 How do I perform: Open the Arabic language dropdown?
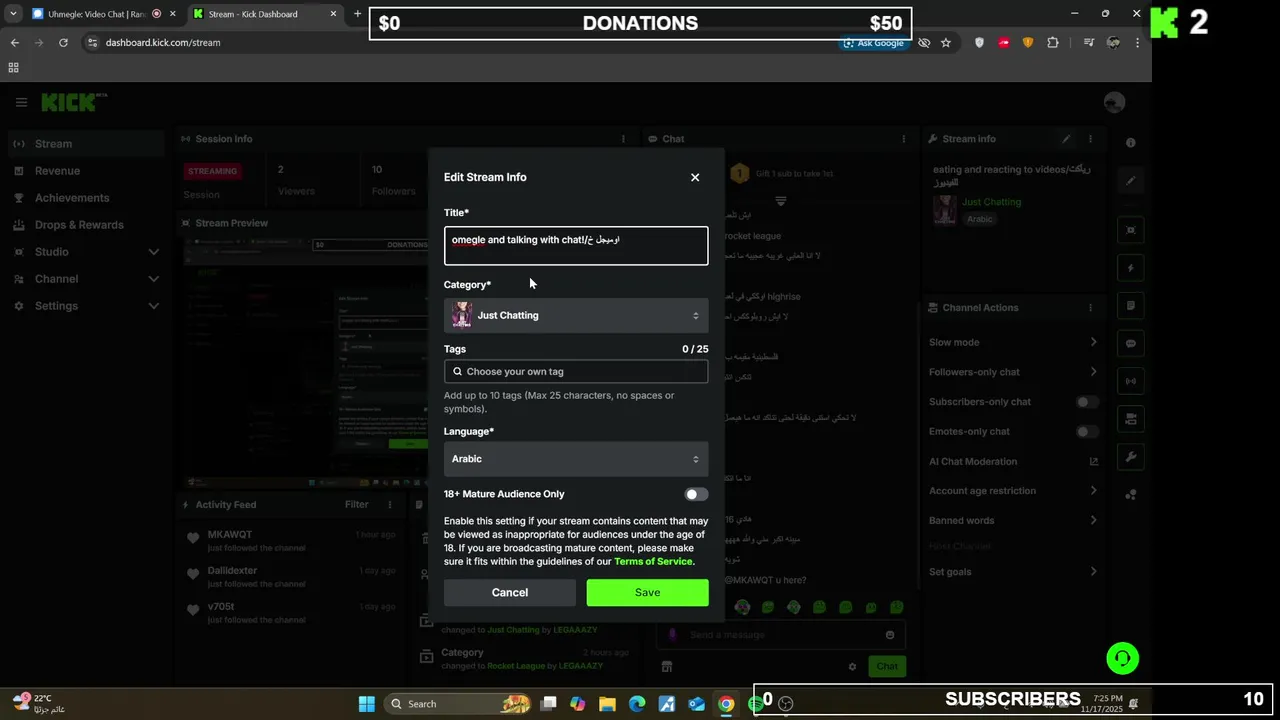[576, 459]
